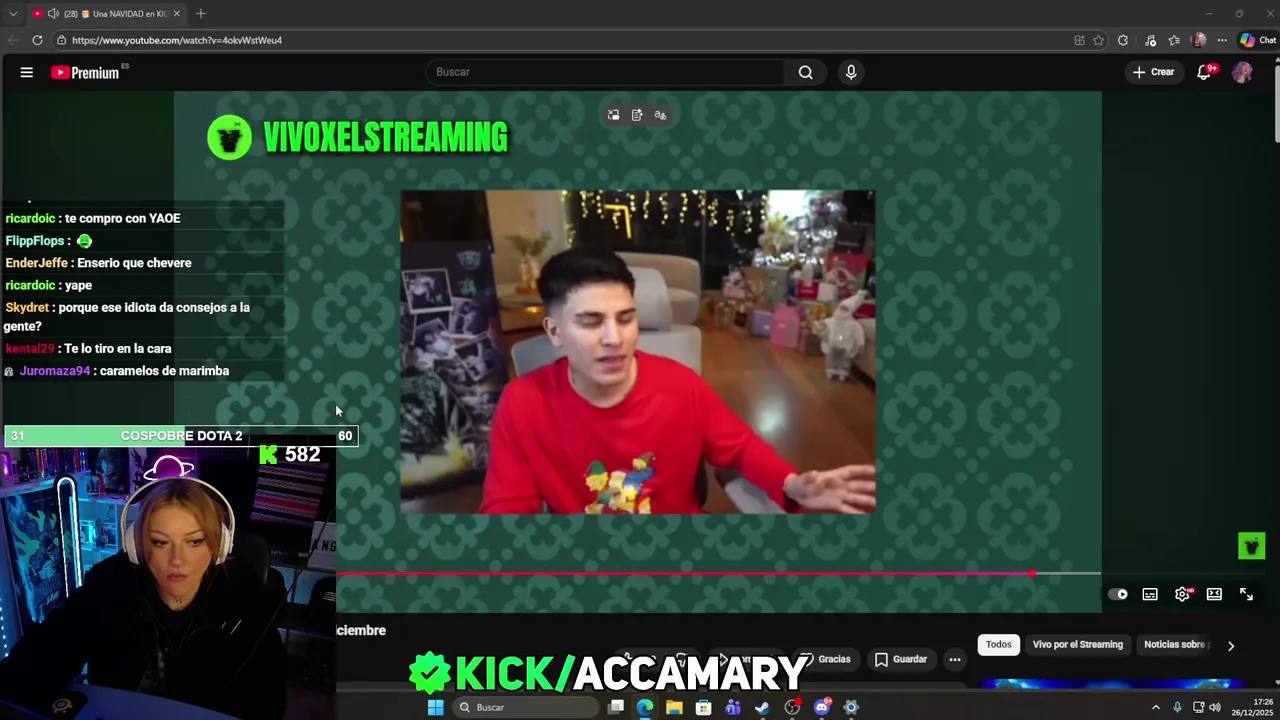
Task: Select the 'Todos' filter chip
Action: point(999,644)
